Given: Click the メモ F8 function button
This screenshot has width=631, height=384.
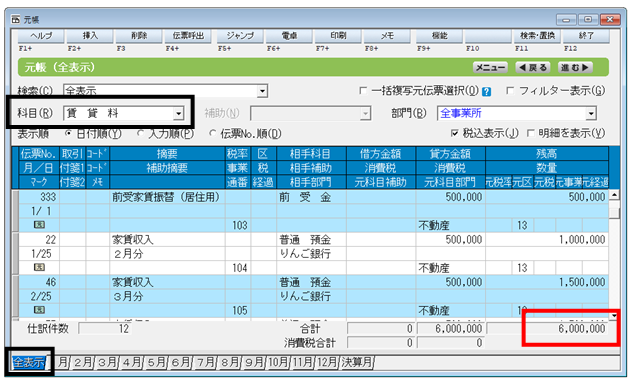Looking at the screenshot, I should pyautogui.click(x=387, y=36).
